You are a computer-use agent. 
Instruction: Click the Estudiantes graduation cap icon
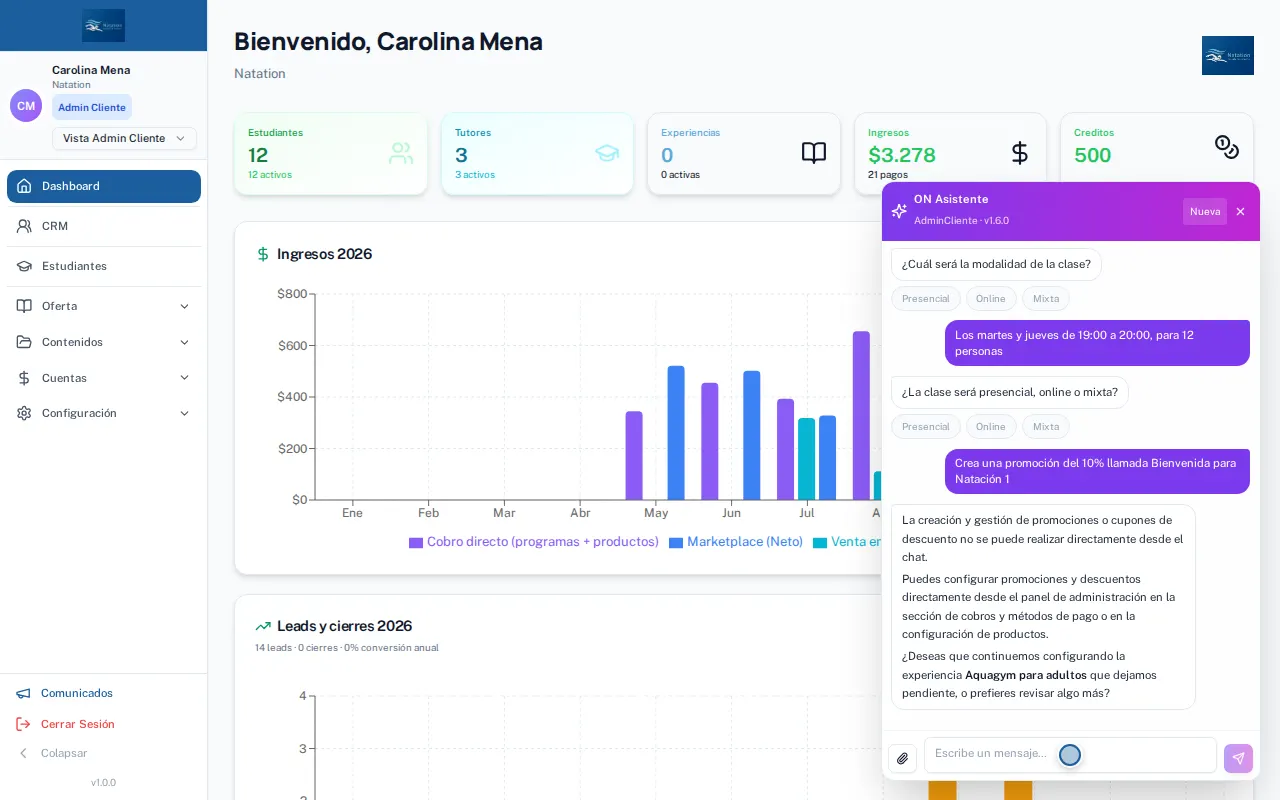click(x=24, y=266)
